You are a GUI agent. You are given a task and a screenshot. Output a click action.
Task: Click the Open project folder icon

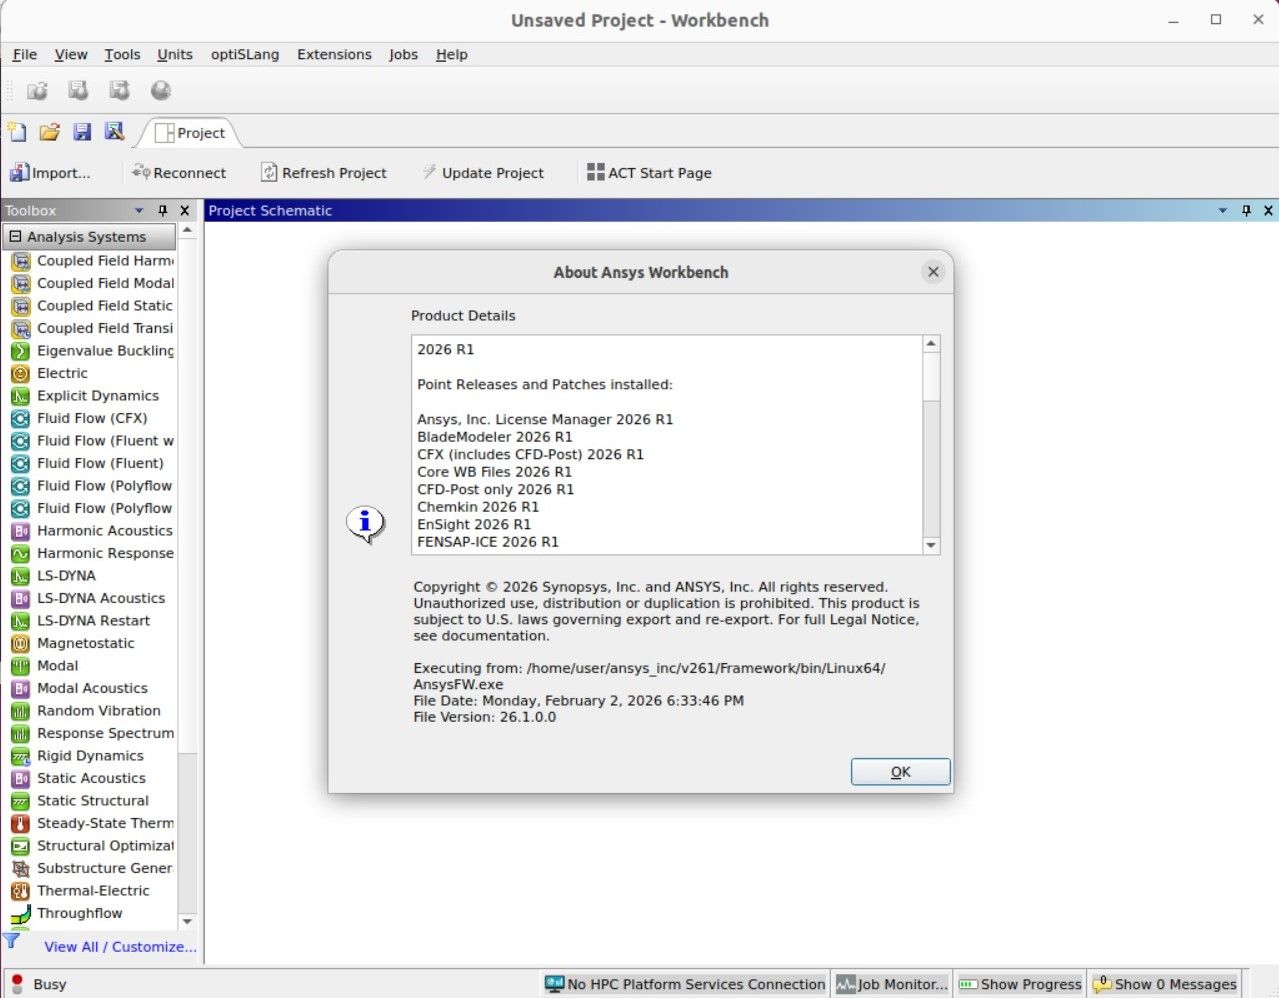49,132
